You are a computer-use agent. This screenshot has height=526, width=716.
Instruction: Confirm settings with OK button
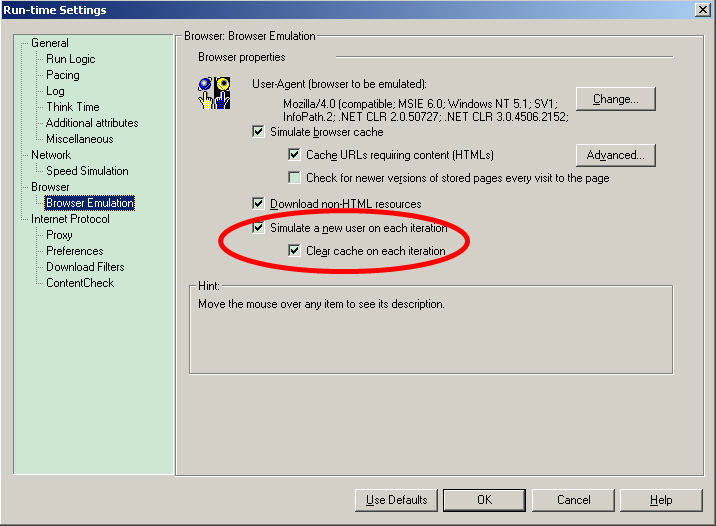pos(484,500)
